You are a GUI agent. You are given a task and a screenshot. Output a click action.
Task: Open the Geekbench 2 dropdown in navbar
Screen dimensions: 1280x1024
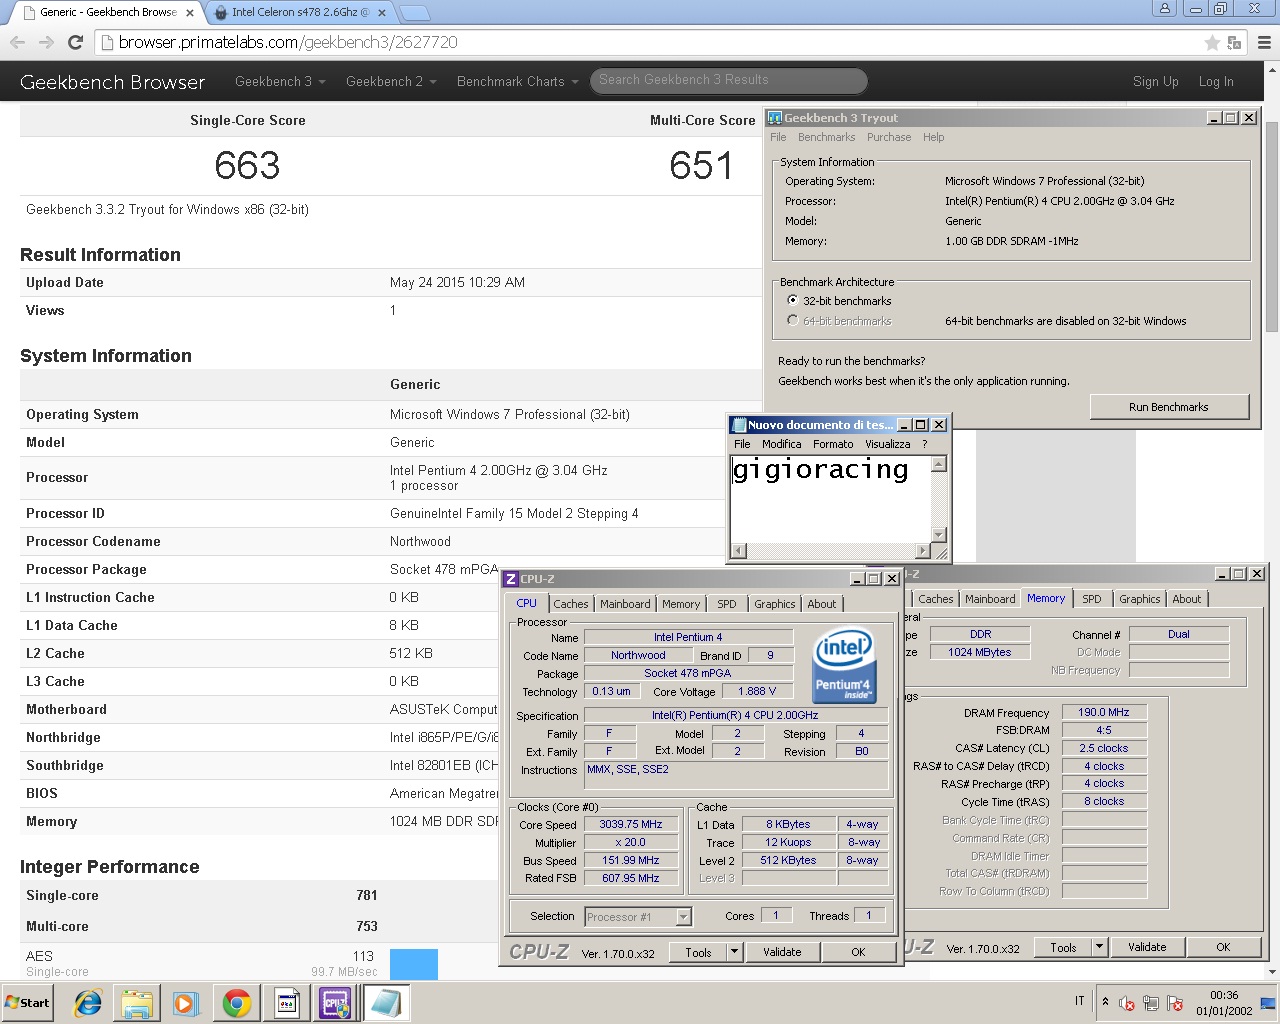[x=391, y=81]
